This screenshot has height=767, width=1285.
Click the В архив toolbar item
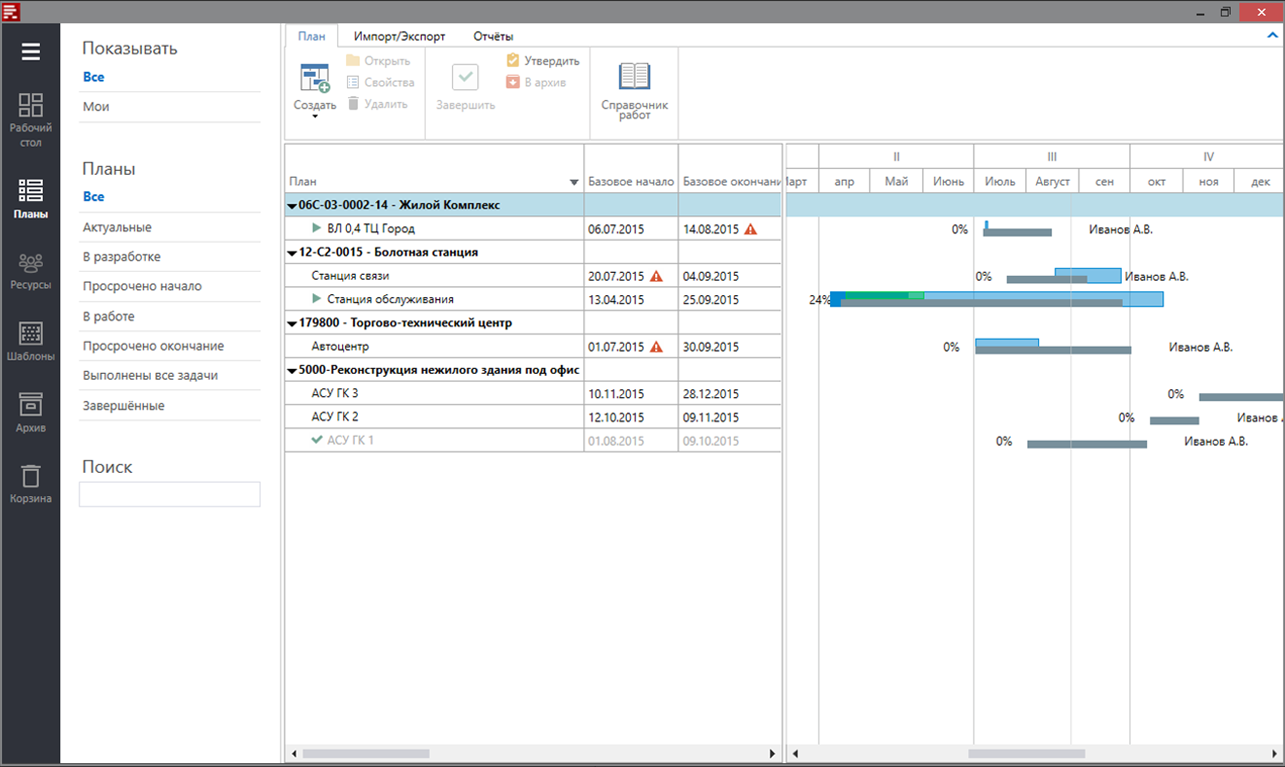coord(536,83)
